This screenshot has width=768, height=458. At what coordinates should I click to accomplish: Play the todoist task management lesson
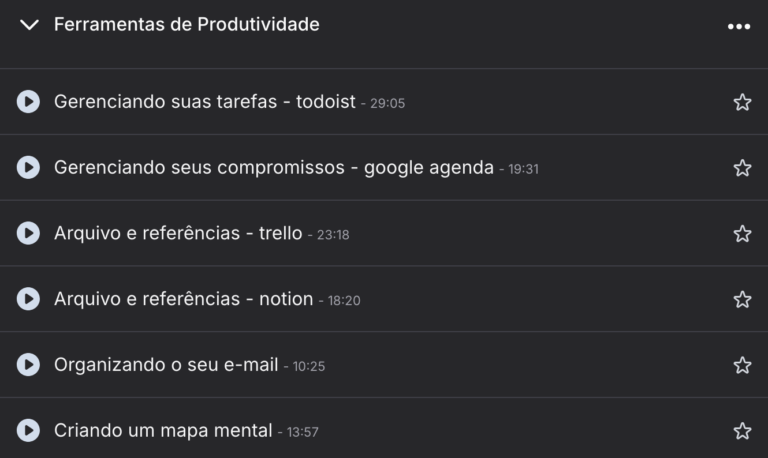tap(28, 102)
